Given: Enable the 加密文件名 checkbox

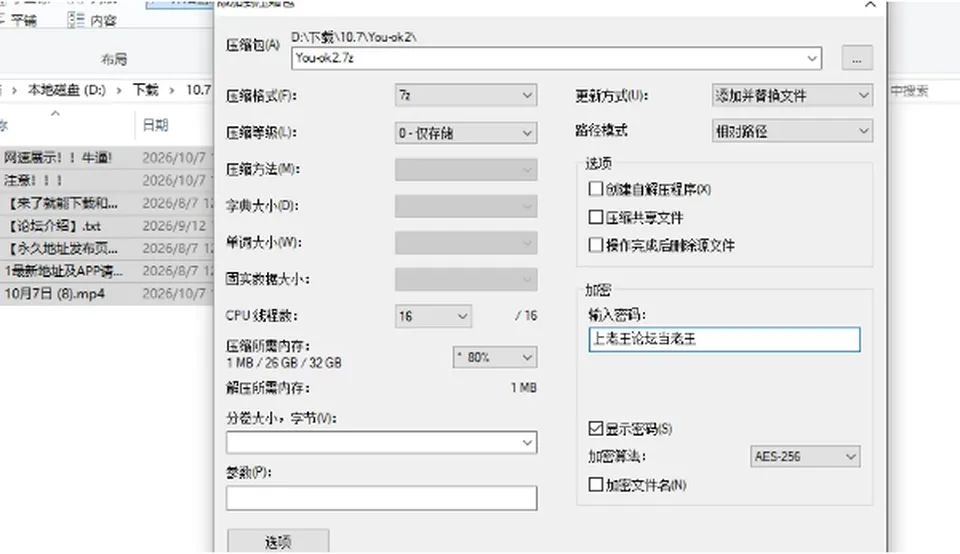Looking at the screenshot, I should 596,485.
